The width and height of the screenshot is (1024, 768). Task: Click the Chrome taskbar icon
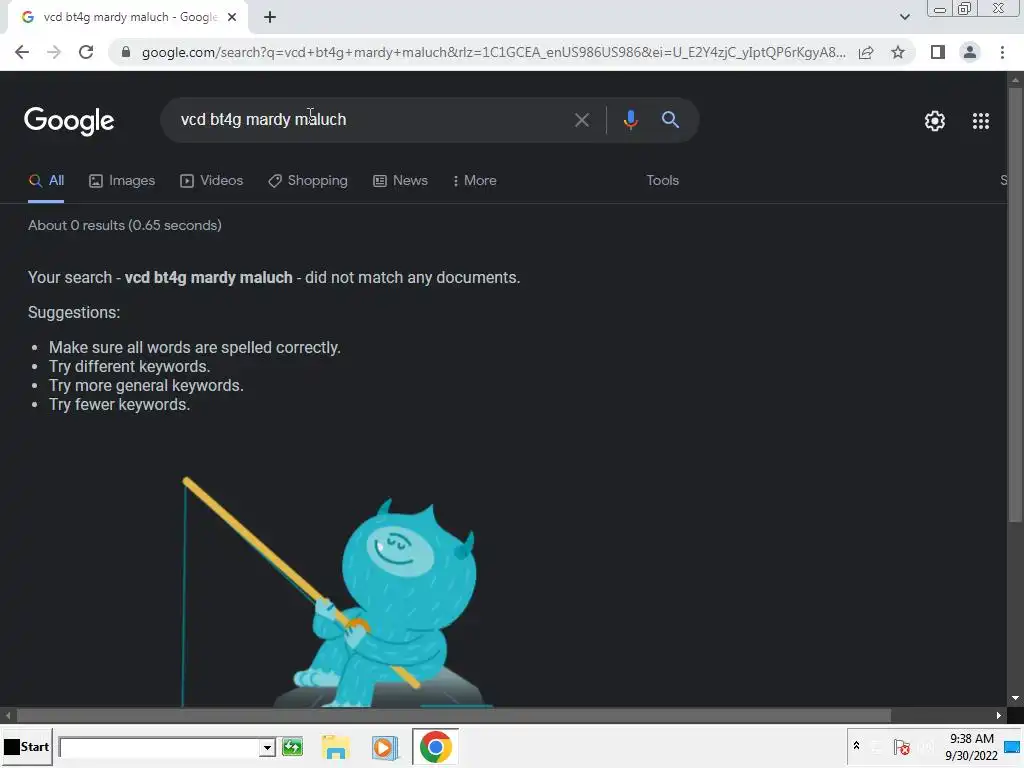click(x=435, y=747)
